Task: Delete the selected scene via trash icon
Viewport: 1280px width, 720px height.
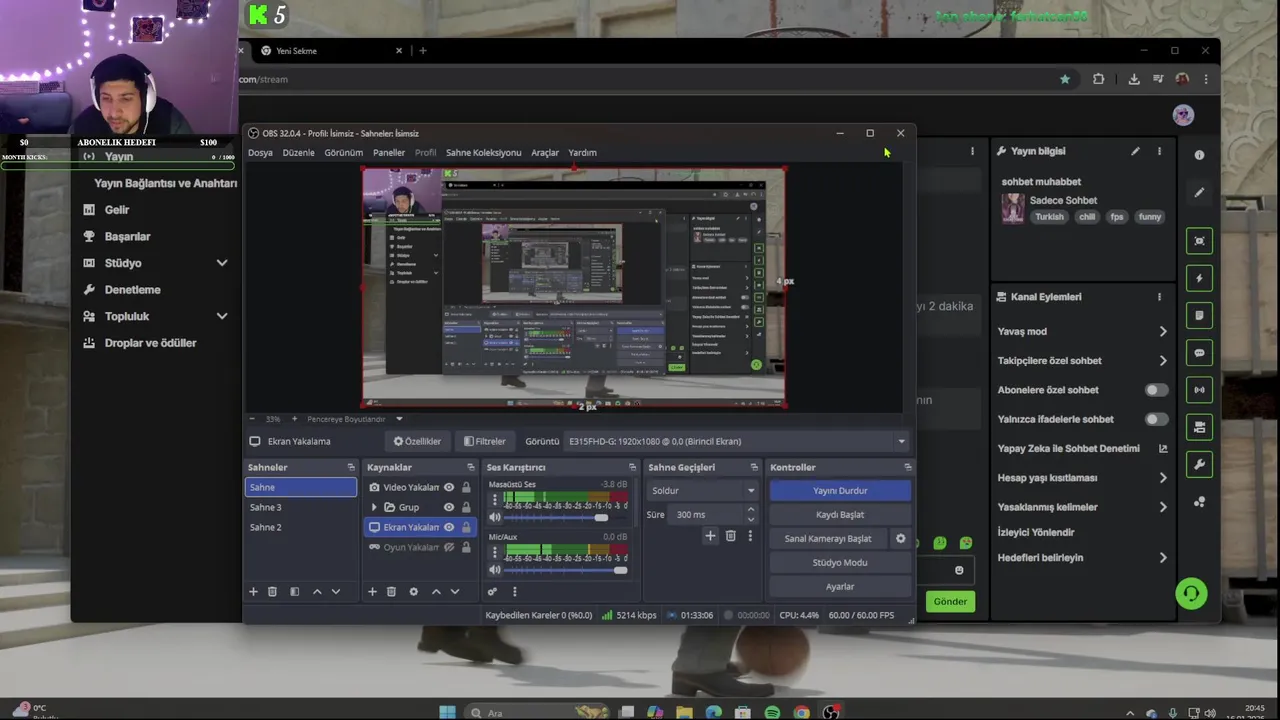Action: tap(272, 592)
